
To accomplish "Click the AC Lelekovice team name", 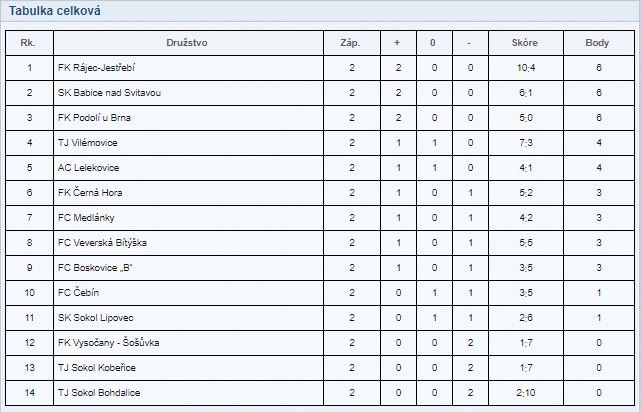I will pos(88,168).
